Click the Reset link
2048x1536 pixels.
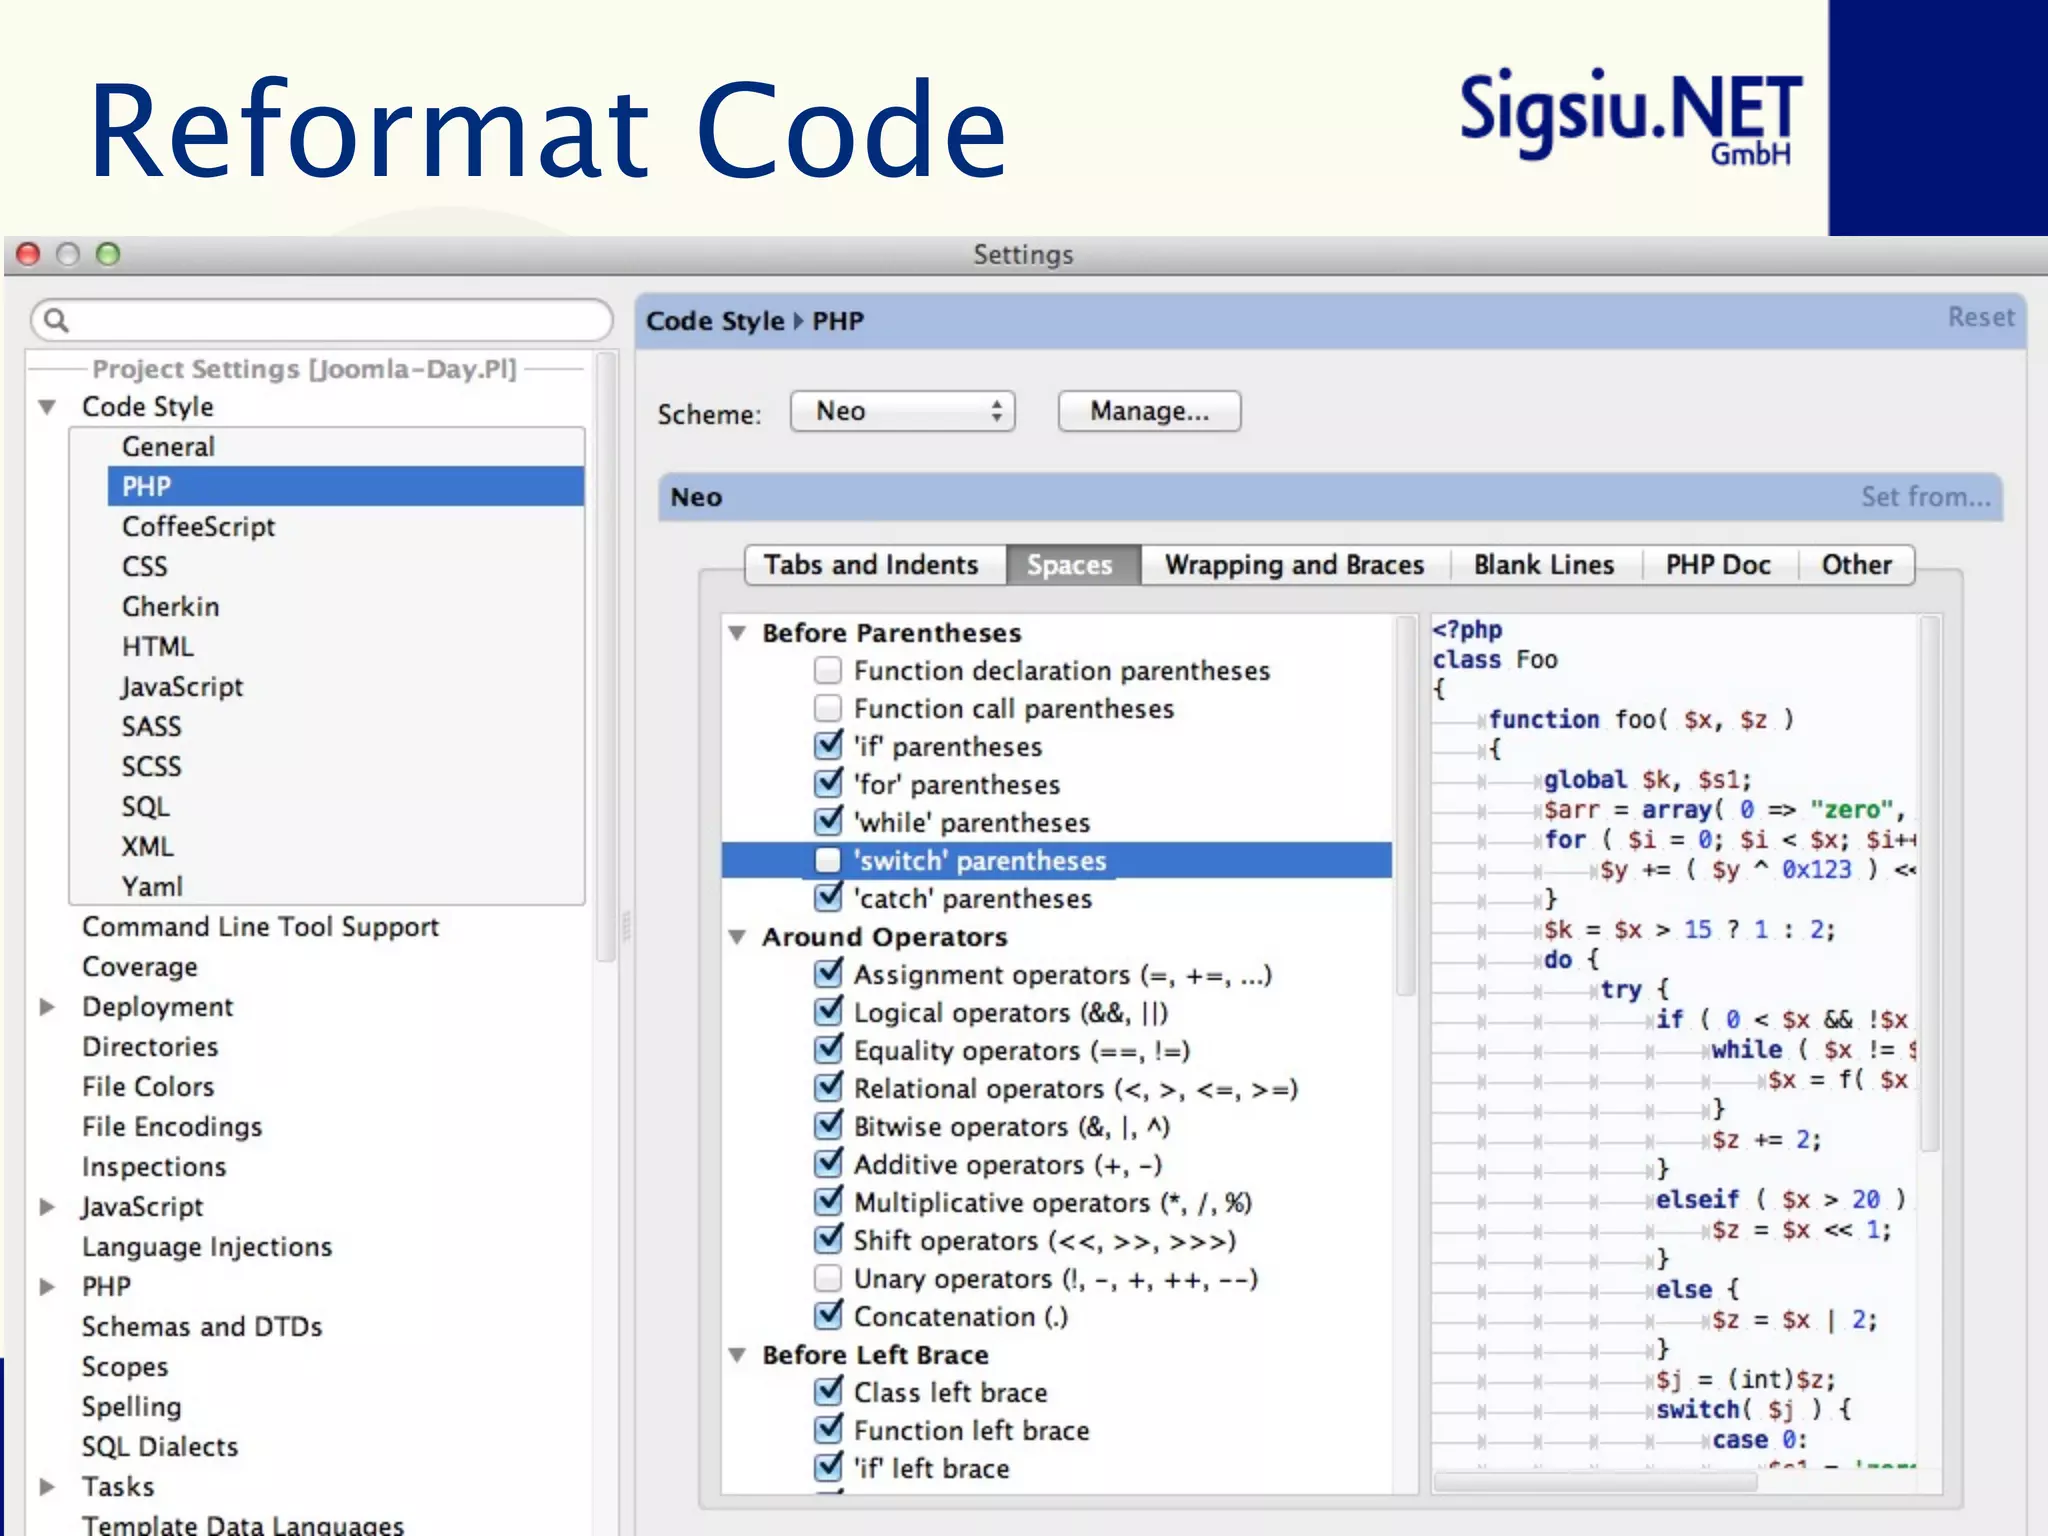pyautogui.click(x=1981, y=317)
